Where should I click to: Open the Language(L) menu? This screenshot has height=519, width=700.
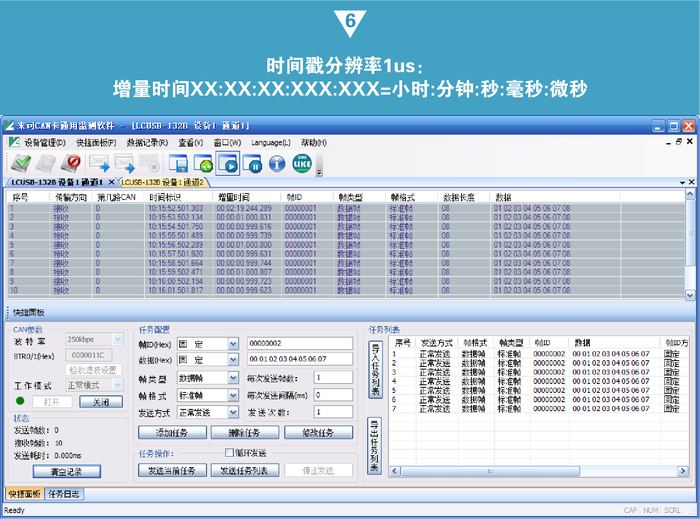pos(271,143)
